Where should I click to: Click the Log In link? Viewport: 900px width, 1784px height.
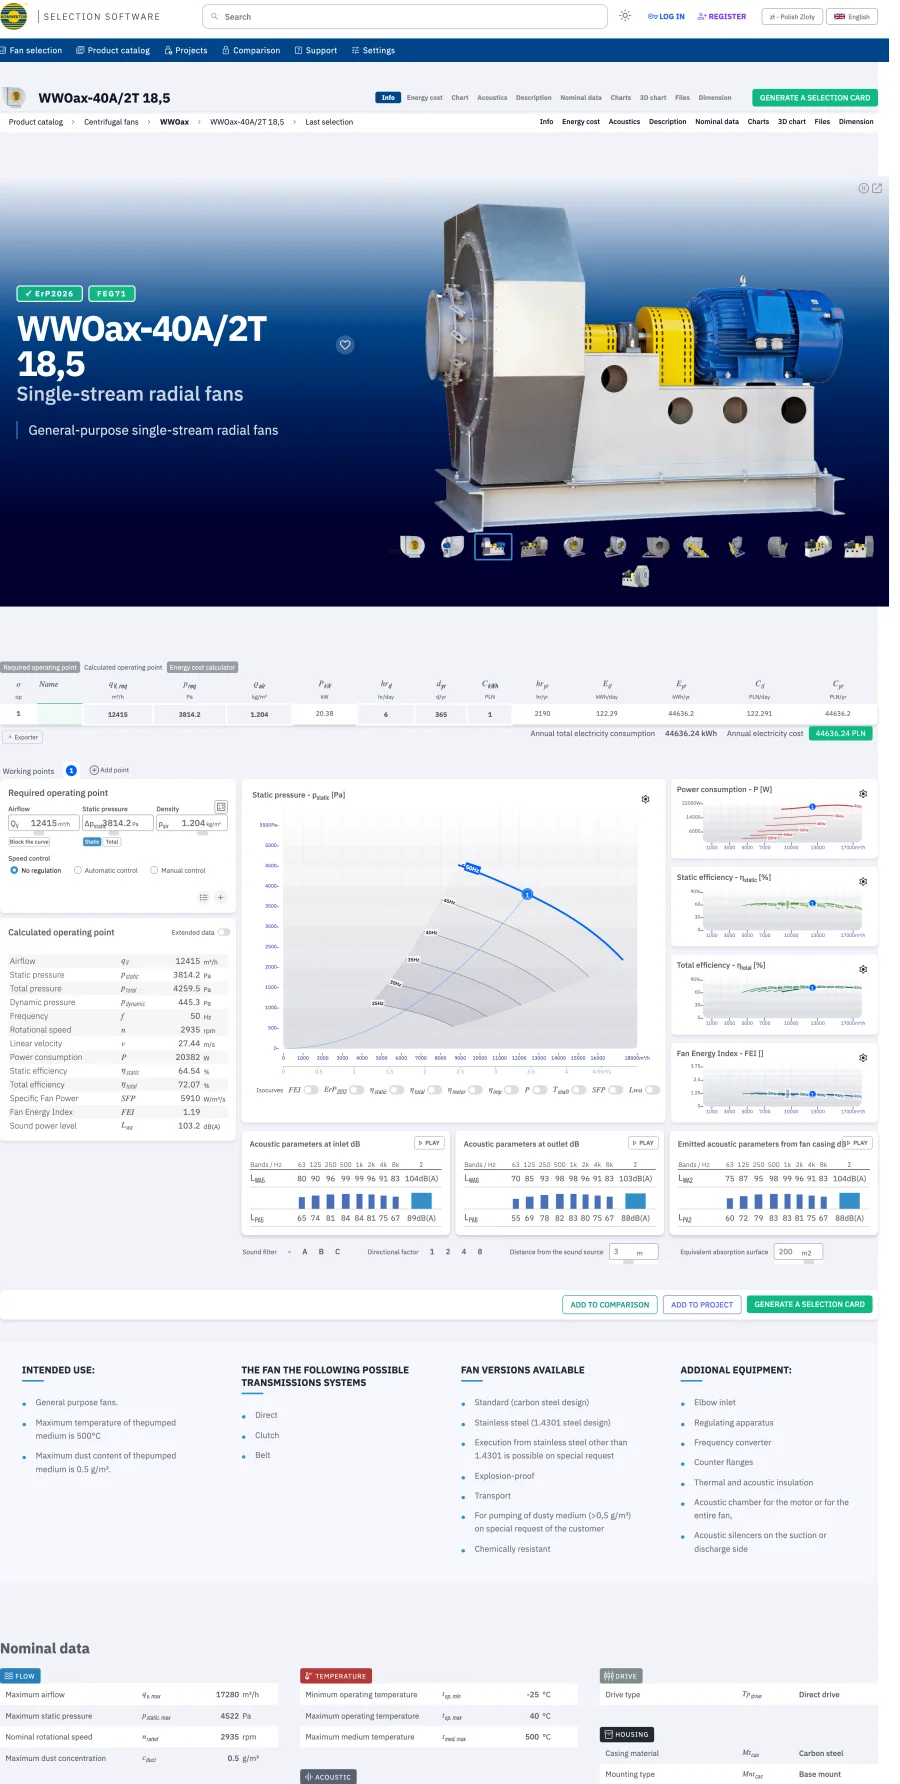coord(667,17)
